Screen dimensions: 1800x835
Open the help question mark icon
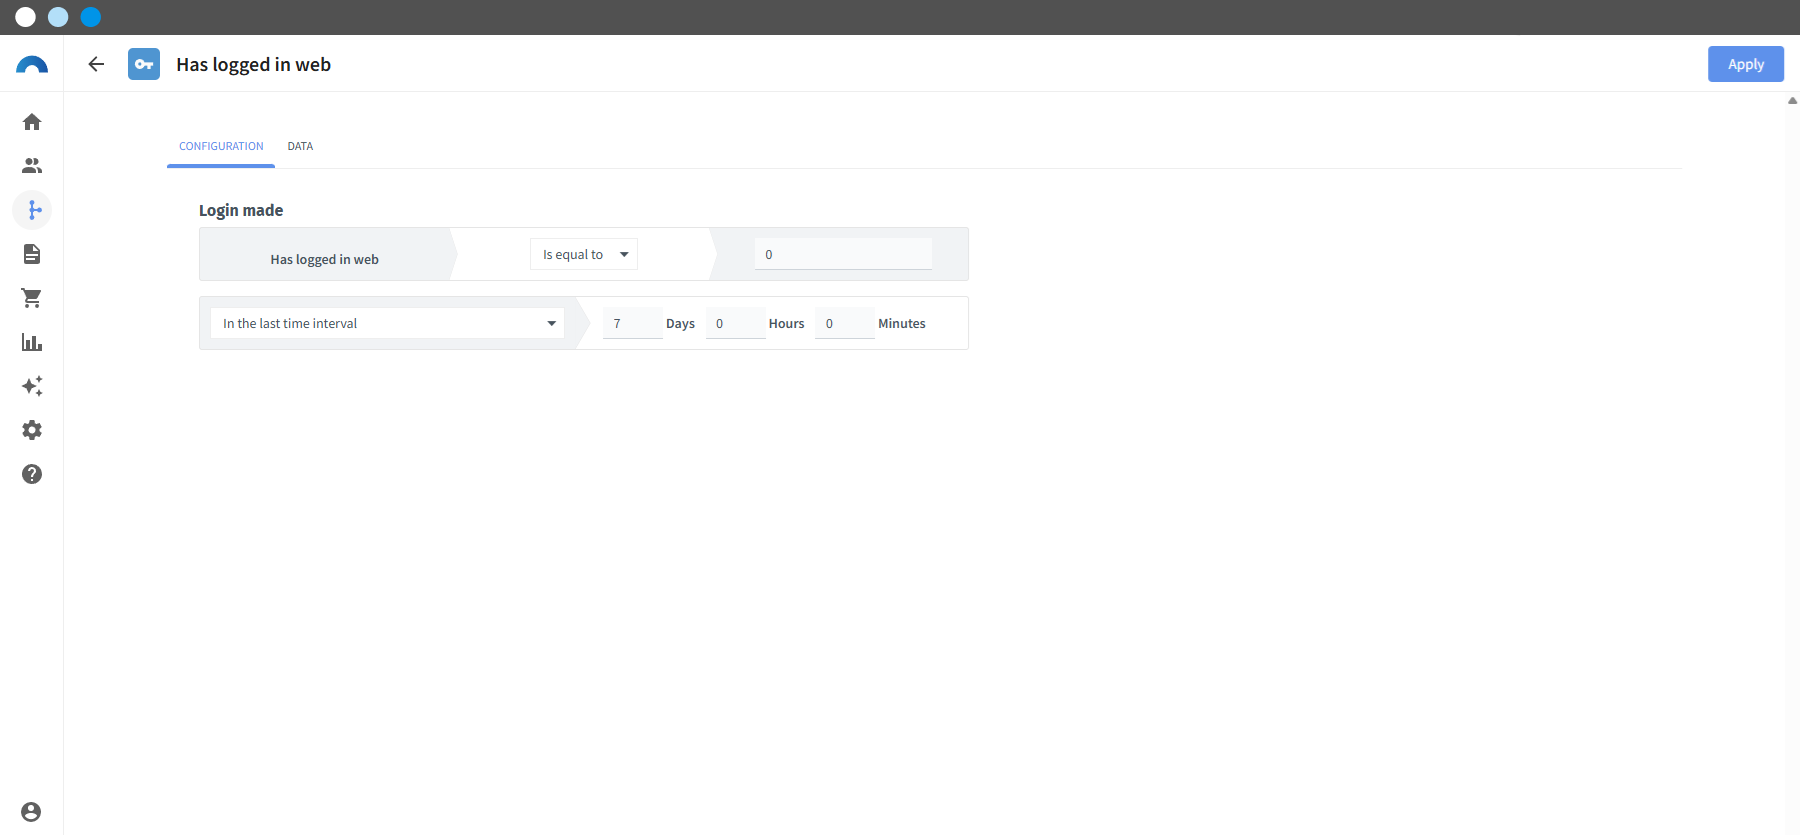coord(32,474)
